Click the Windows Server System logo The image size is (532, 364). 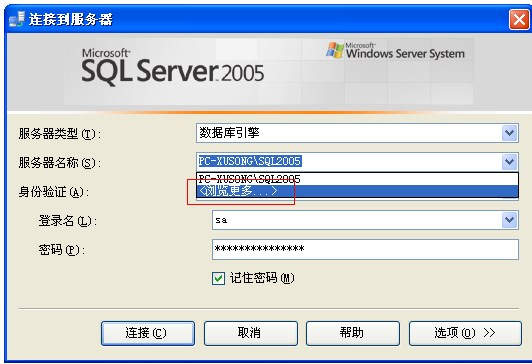395,51
